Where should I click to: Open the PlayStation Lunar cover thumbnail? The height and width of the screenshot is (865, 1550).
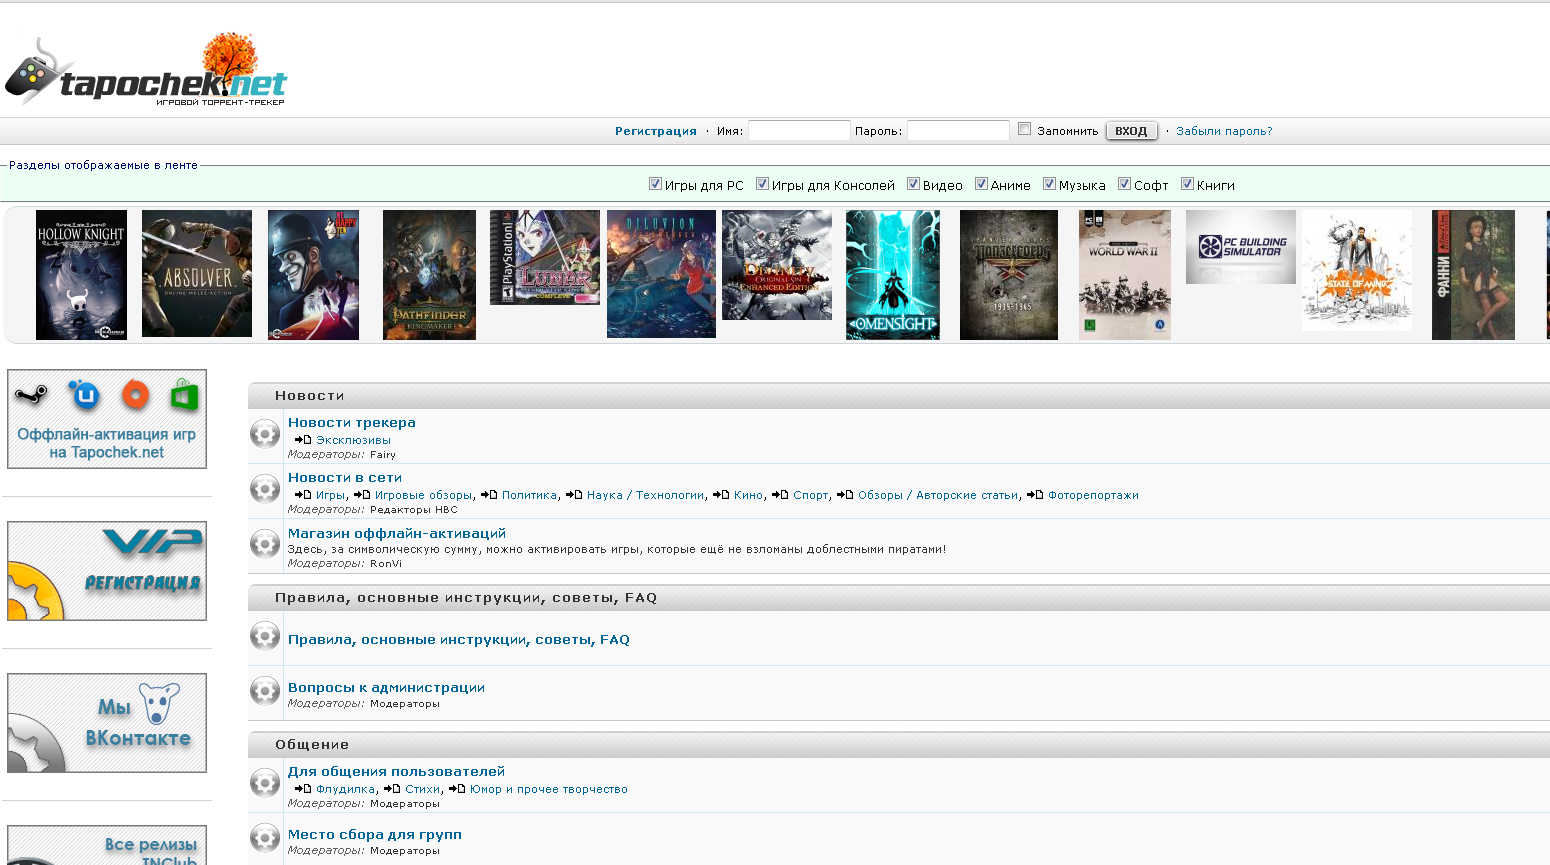click(x=545, y=257)
